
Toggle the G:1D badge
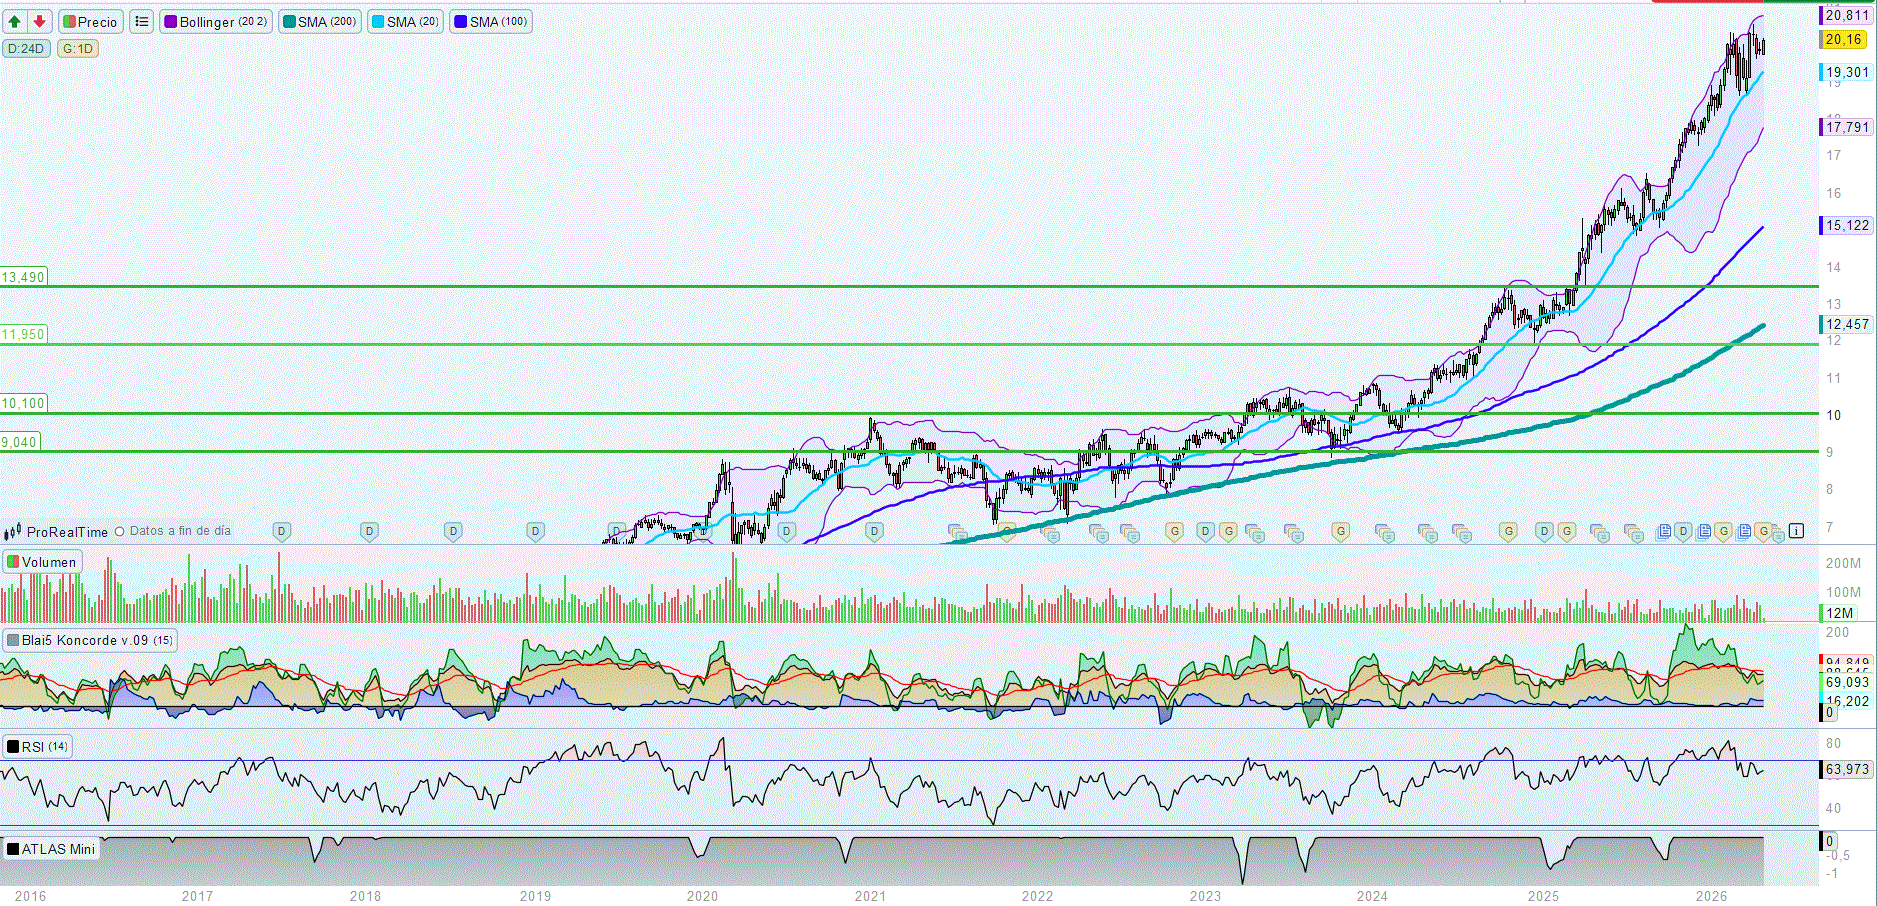pyautogui.click(x=78, y=48)
